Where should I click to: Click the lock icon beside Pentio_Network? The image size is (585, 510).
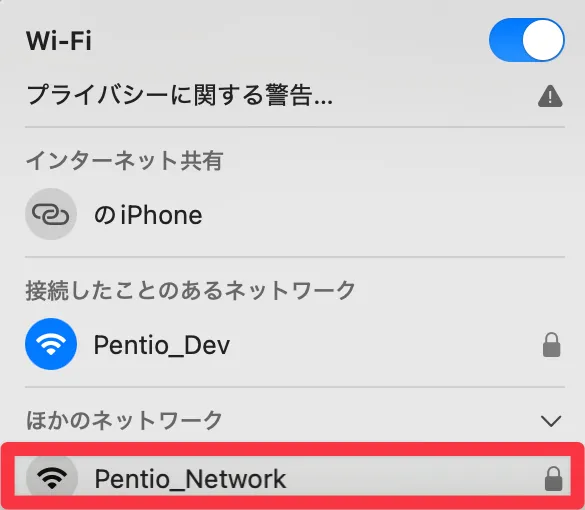[x=553, y=479]
